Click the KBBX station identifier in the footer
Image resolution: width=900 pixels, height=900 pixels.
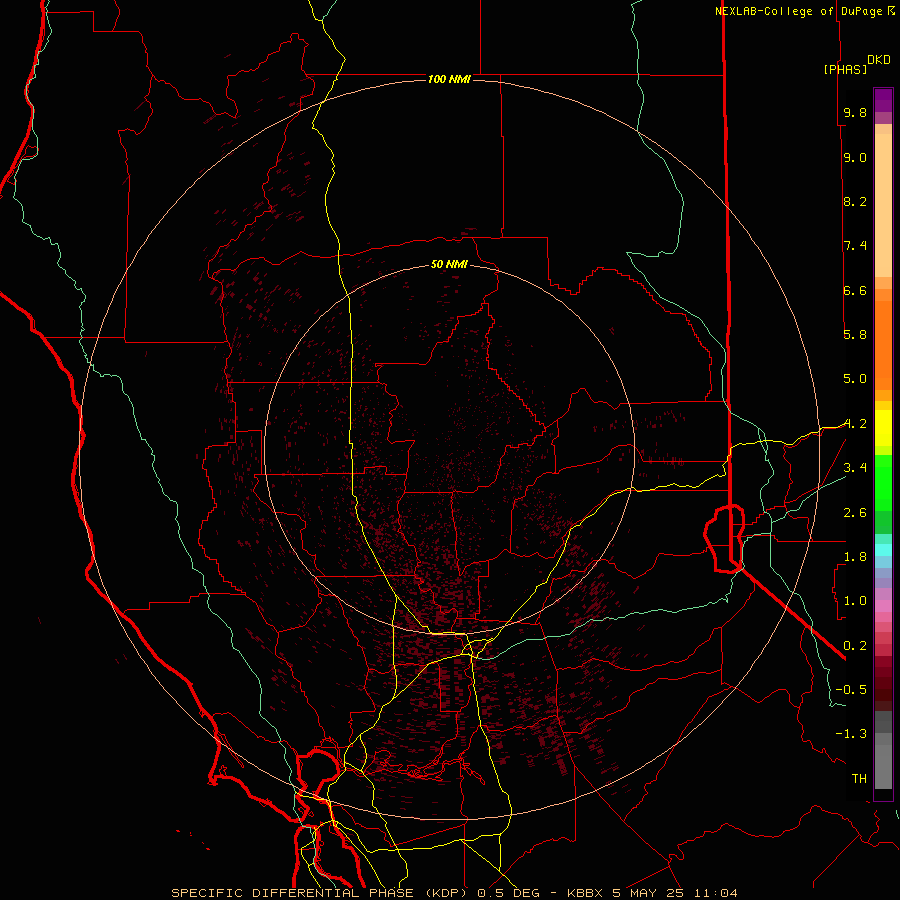tap(585, 893)
